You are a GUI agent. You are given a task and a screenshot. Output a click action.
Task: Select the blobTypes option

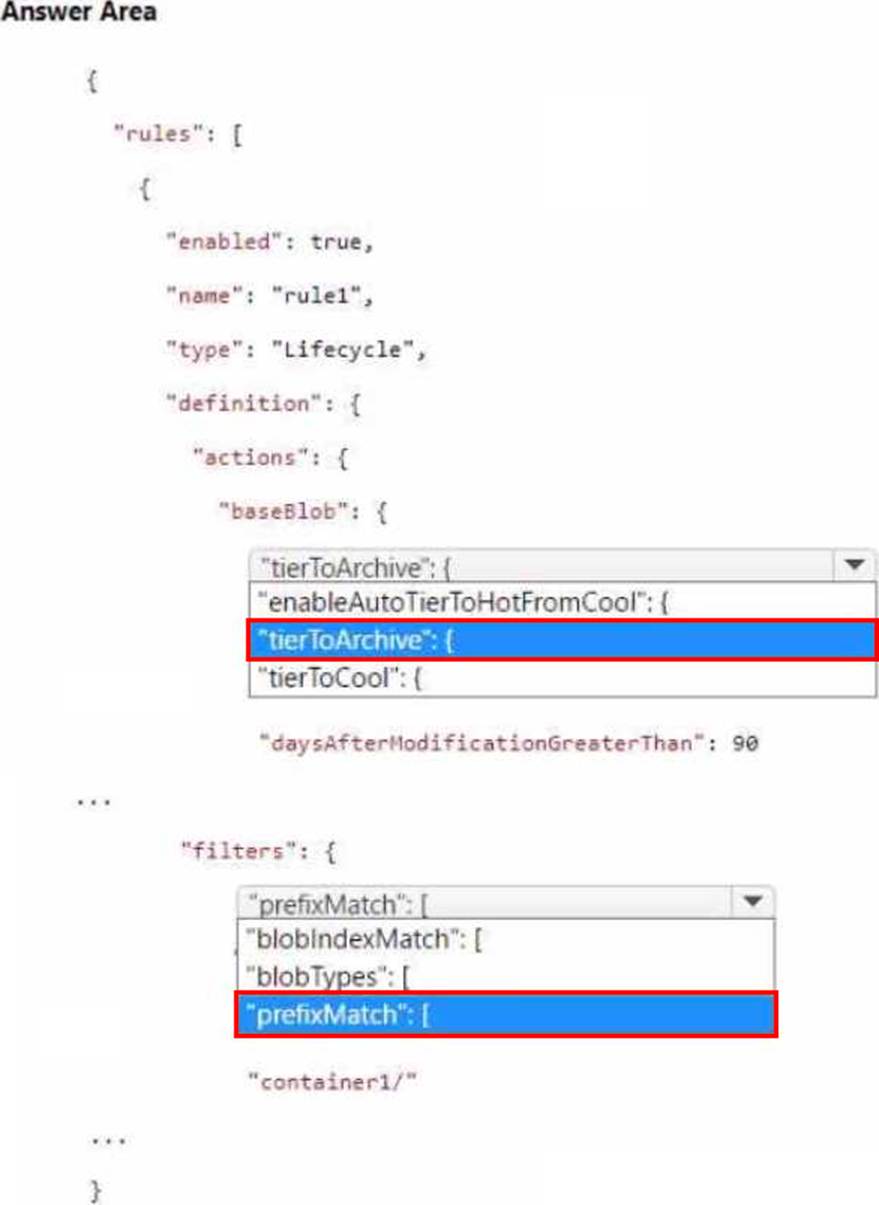pos(505,975)
